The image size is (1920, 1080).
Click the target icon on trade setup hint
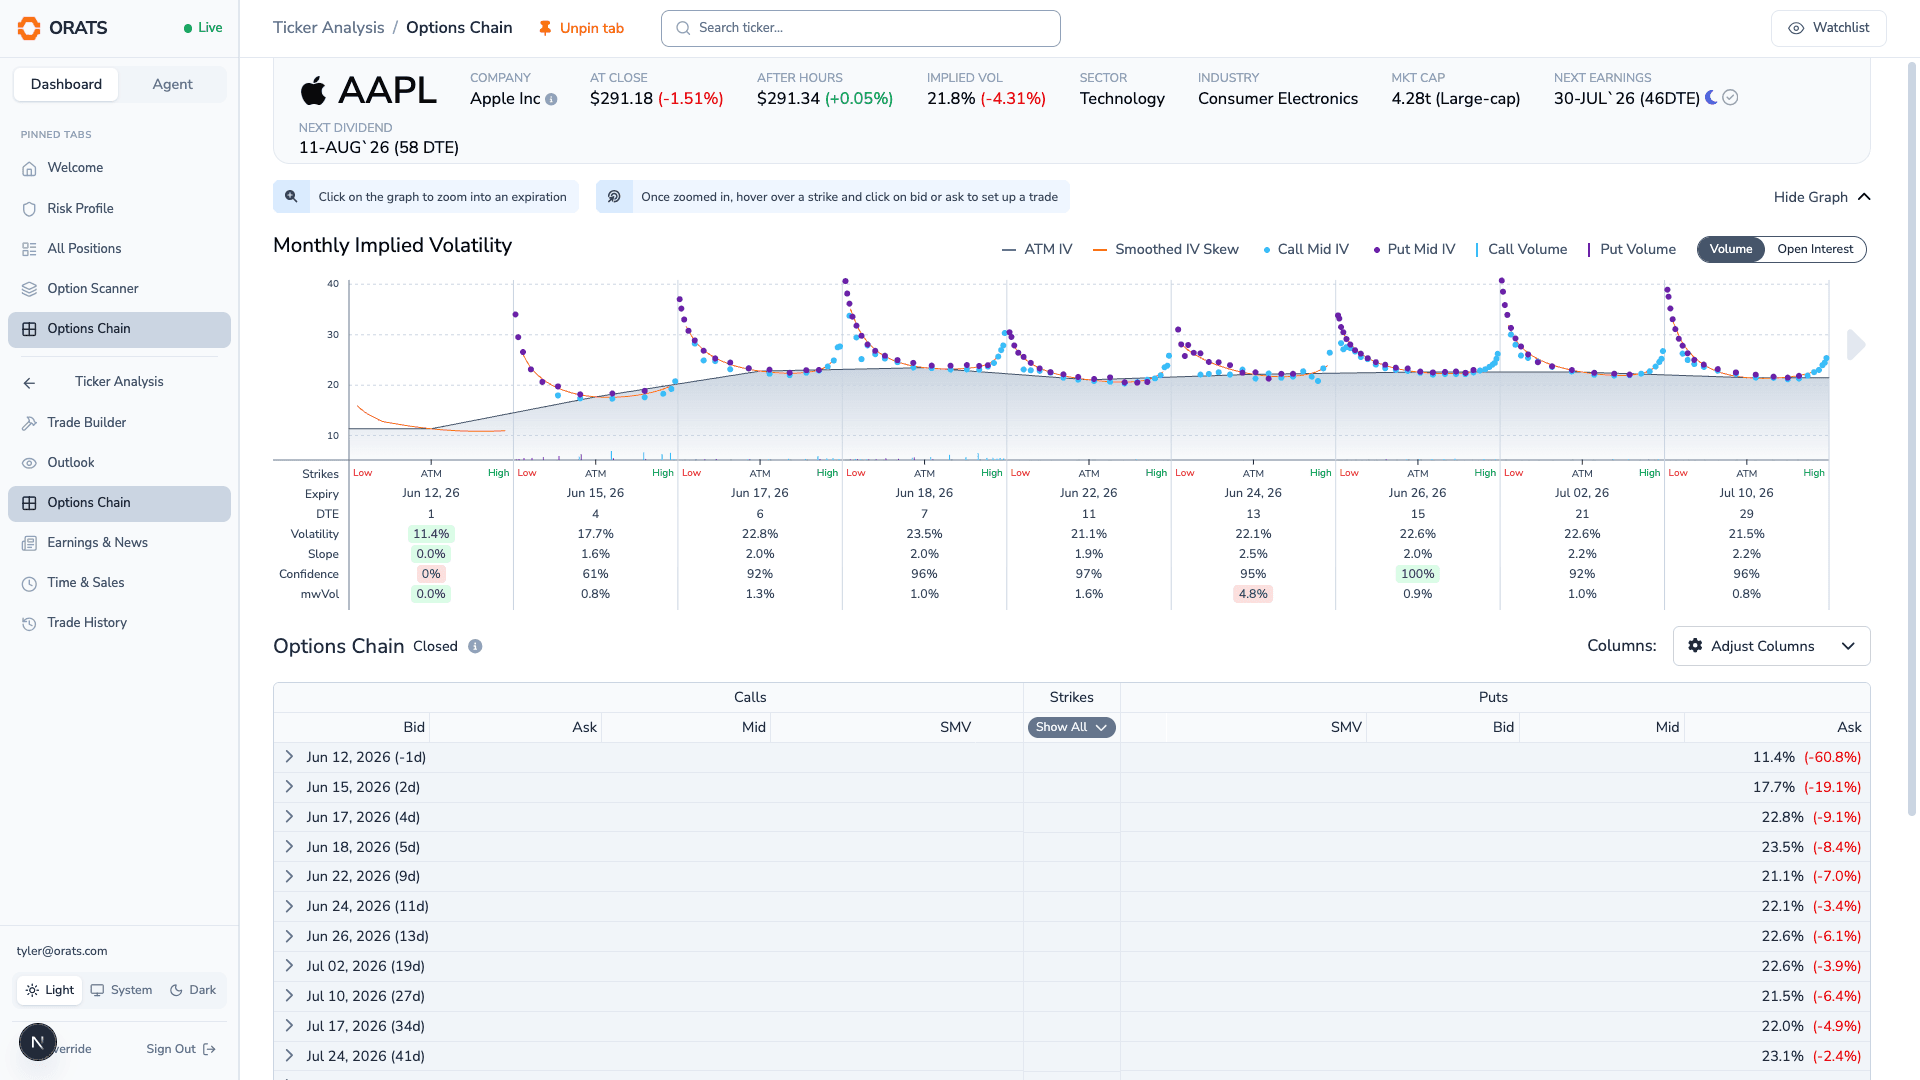pos(614,196)
